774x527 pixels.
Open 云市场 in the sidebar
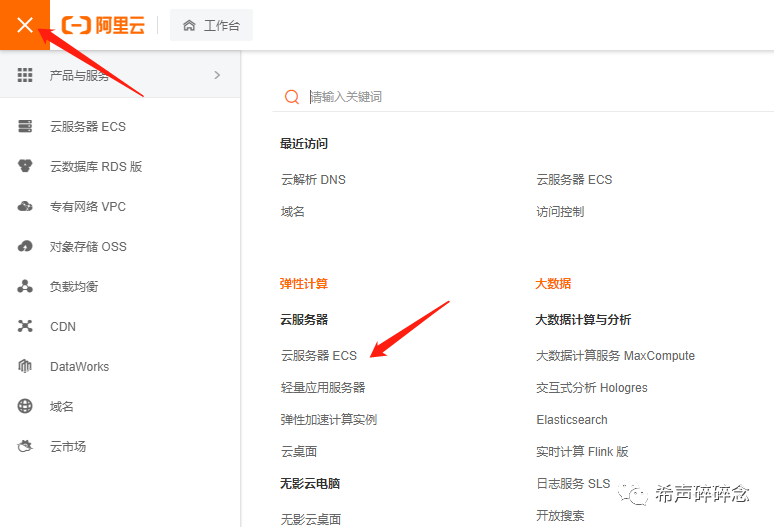(x=68, y=447)
